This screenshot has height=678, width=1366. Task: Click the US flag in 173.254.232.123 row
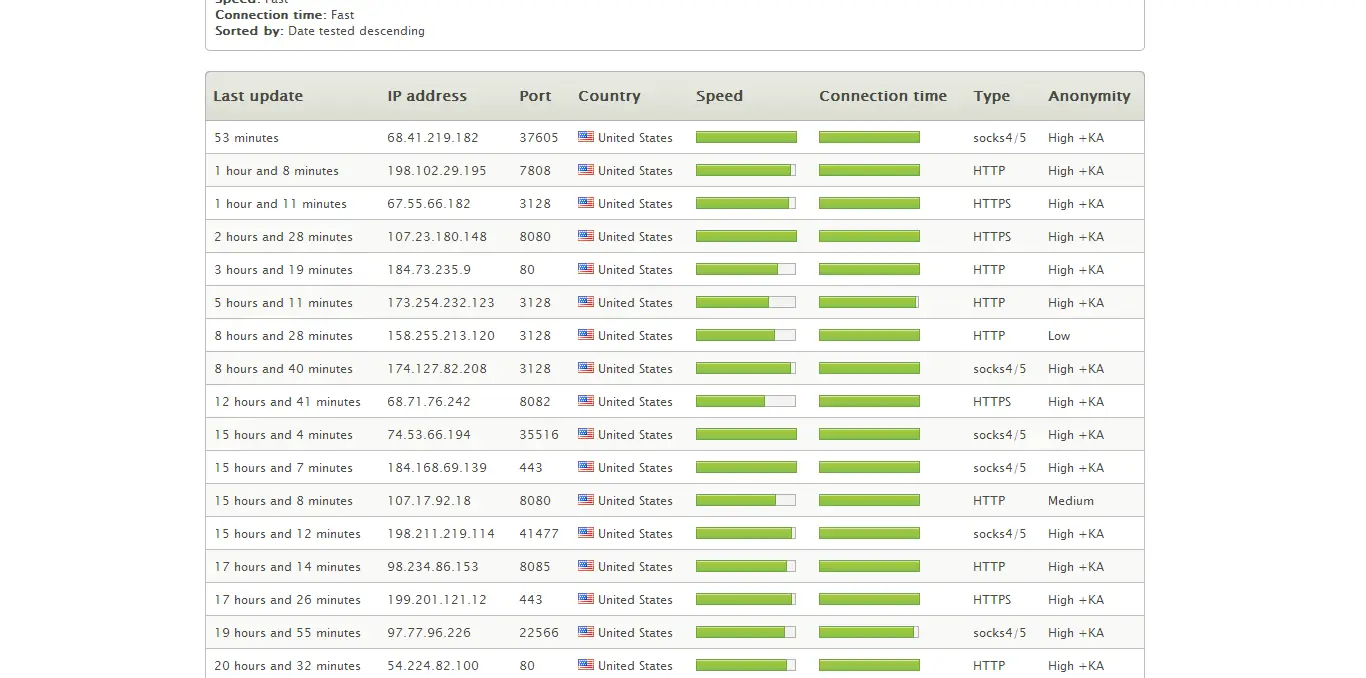[586, 302]
